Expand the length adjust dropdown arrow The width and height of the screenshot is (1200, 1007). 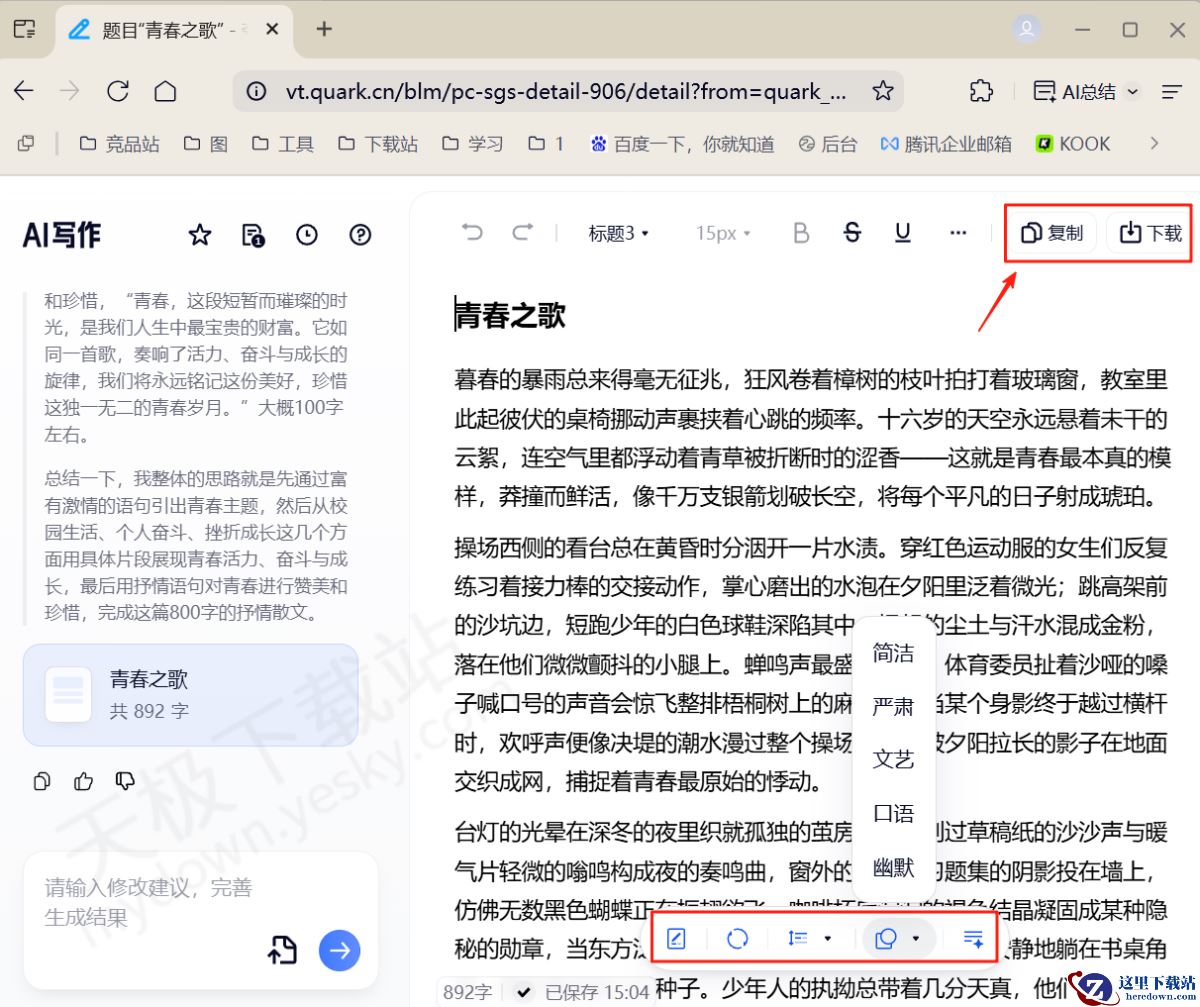(827, 938)
